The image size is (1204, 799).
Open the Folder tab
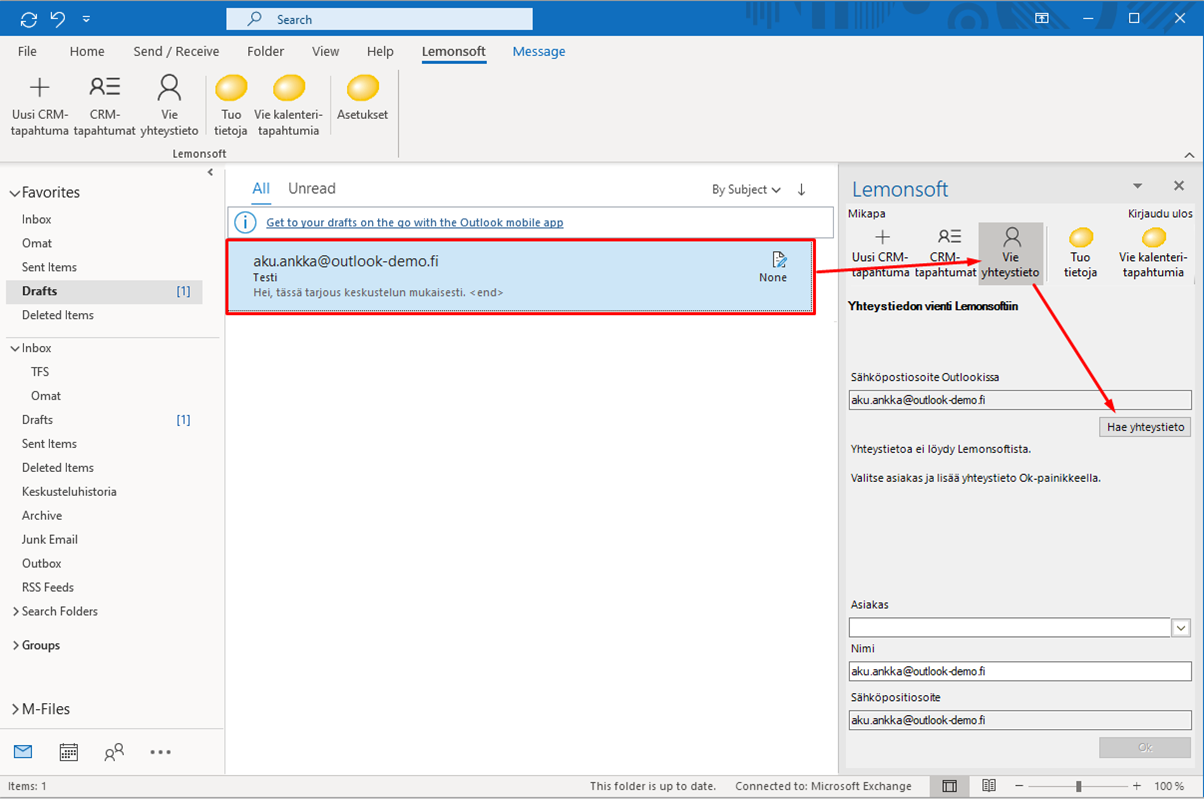click(265, 52)
